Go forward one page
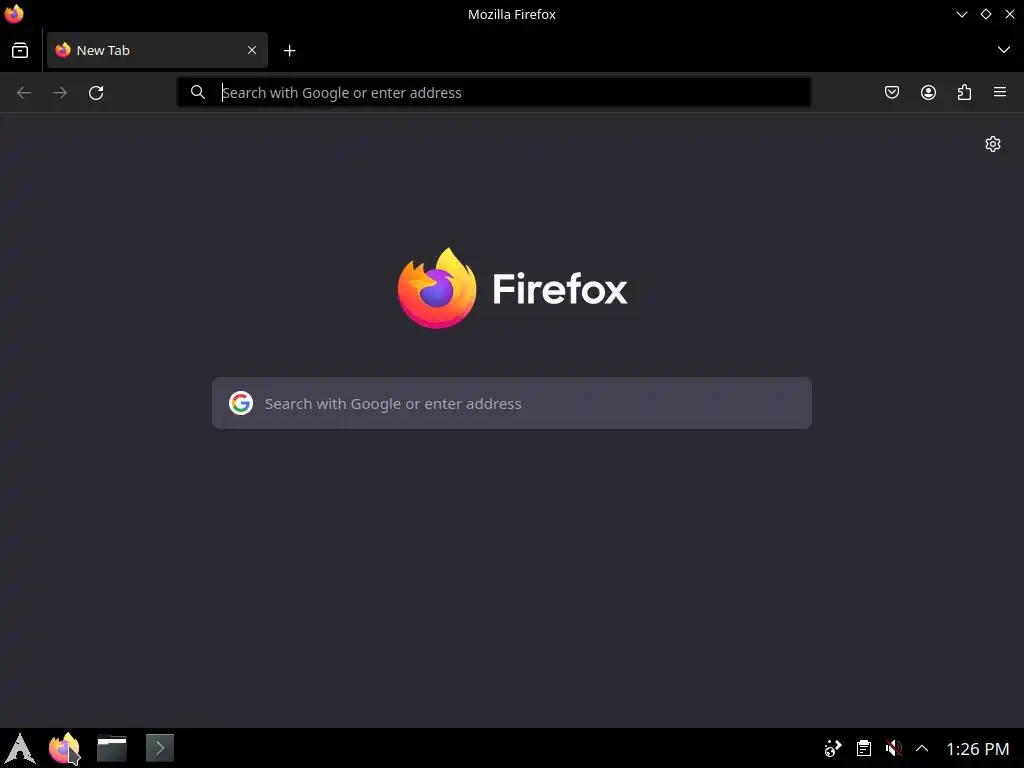The image size is (1024, 768). [x=60, y=93]
